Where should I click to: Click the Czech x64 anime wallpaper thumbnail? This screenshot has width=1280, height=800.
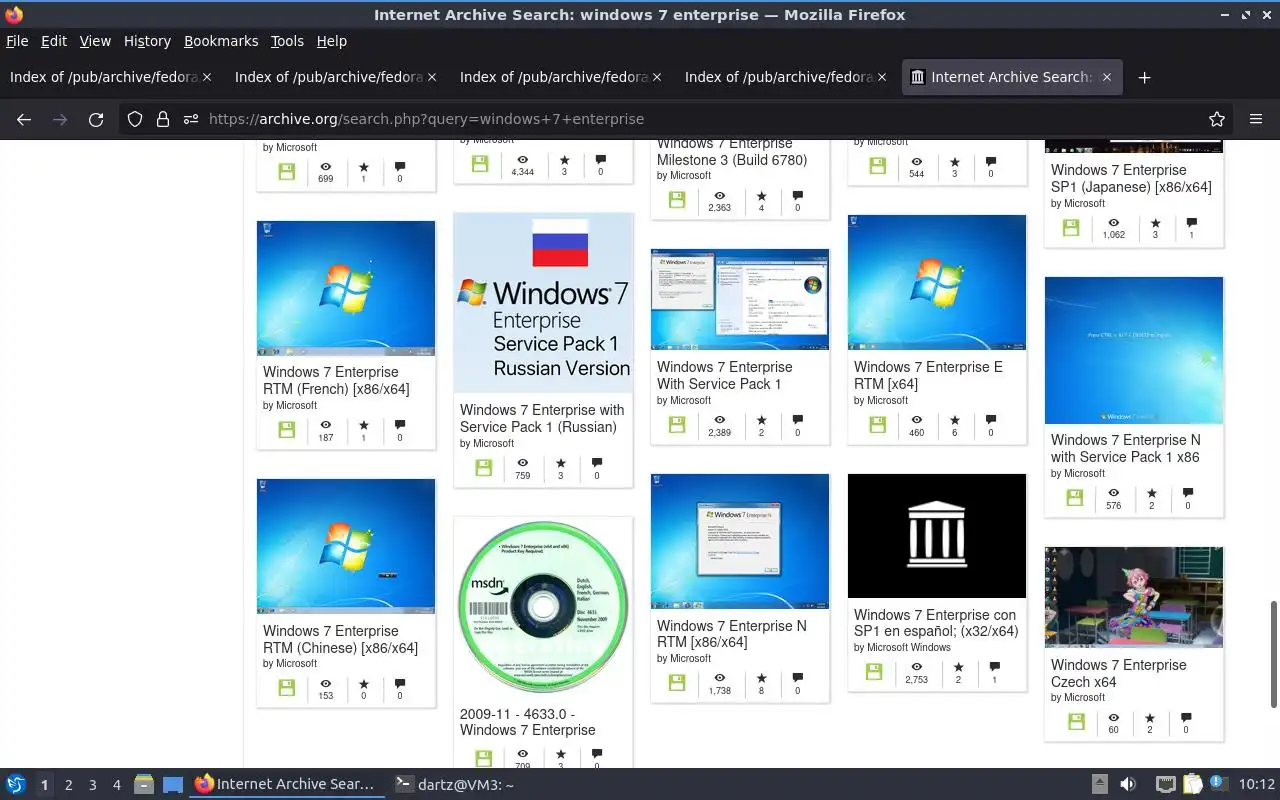coord(1134,597)
